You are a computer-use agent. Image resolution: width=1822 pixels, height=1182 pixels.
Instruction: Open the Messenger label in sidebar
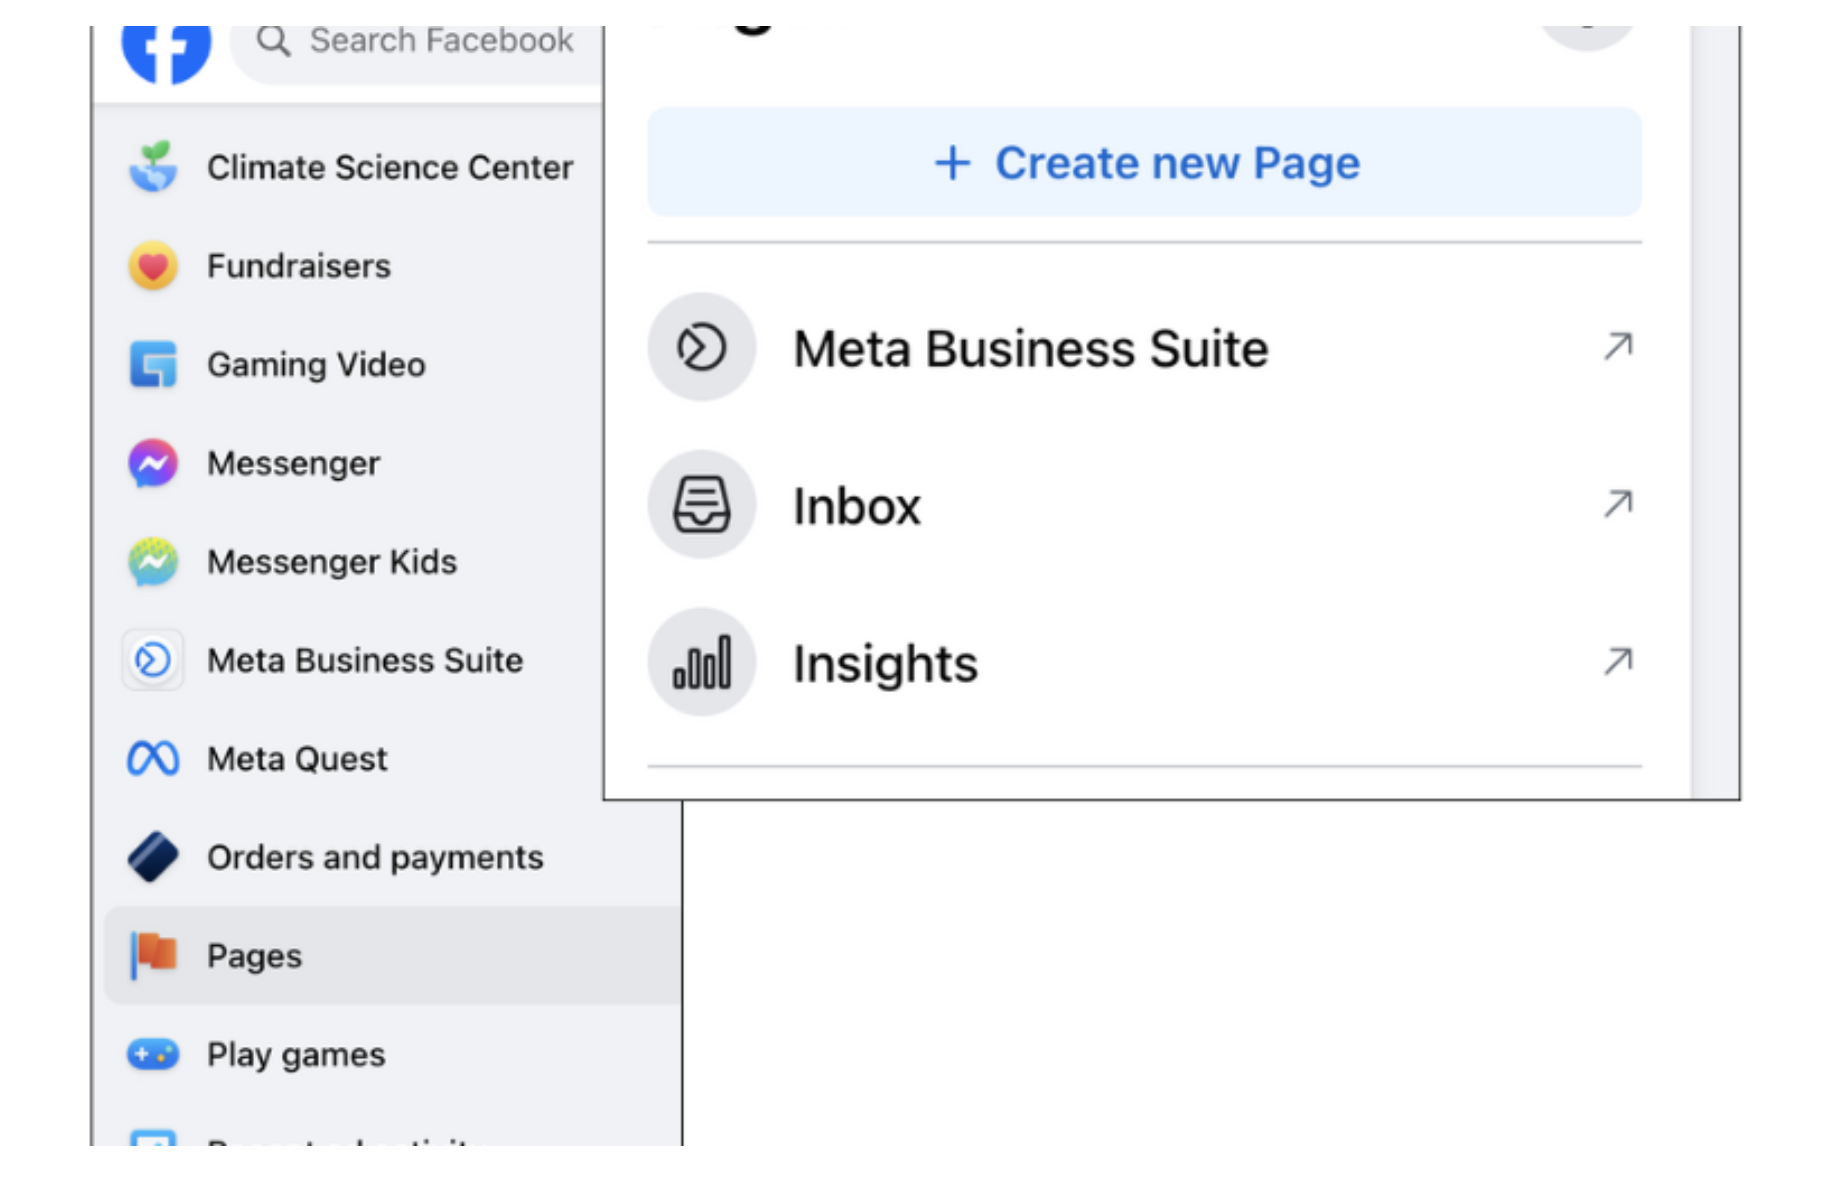pyautogui.click(x=294, y=464)
